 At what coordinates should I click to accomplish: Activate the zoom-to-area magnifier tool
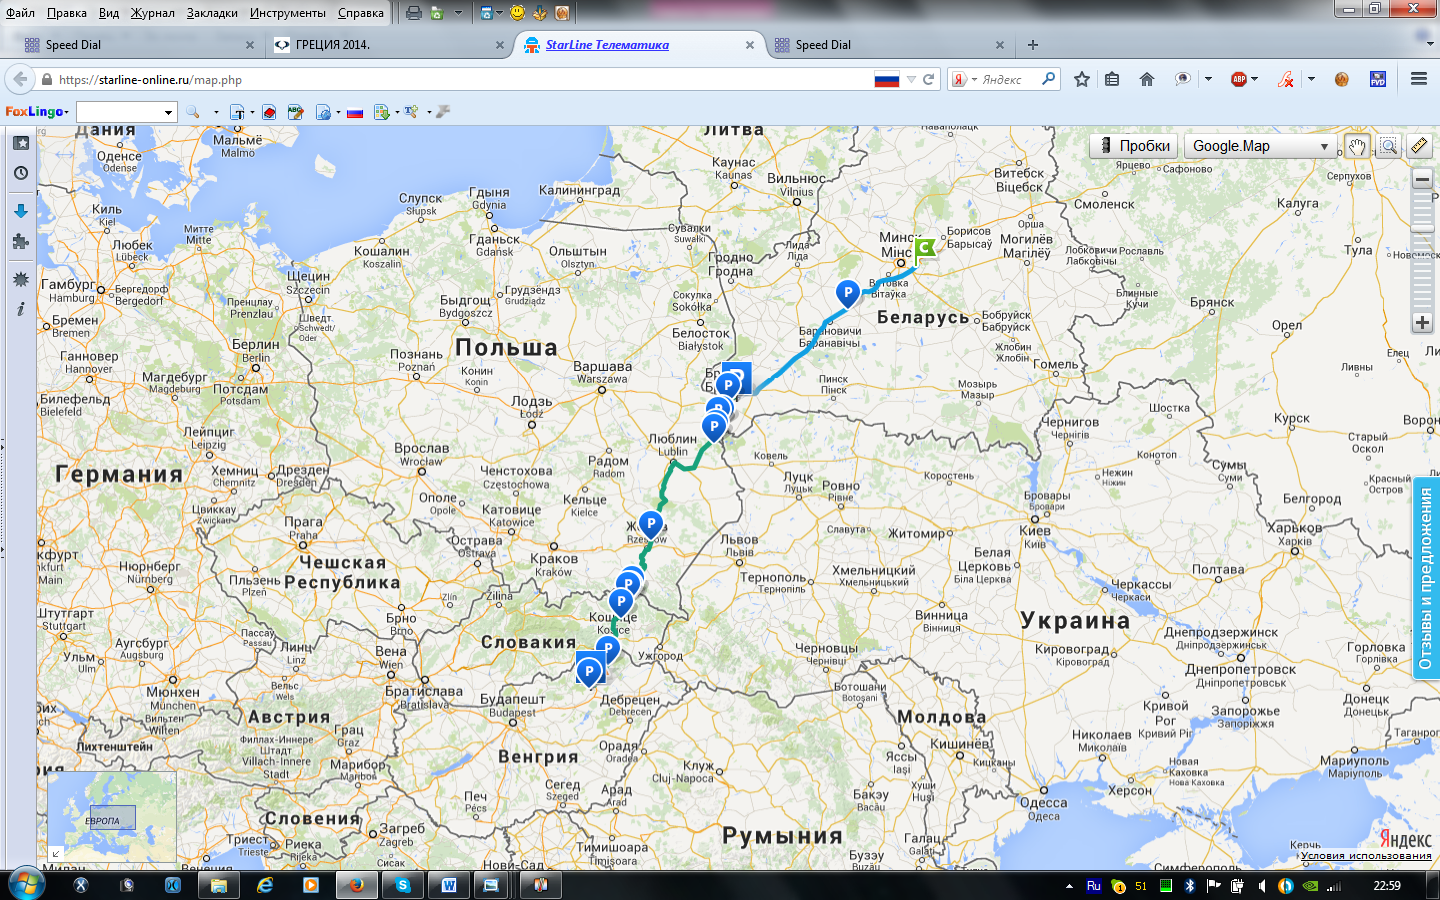1388,146
